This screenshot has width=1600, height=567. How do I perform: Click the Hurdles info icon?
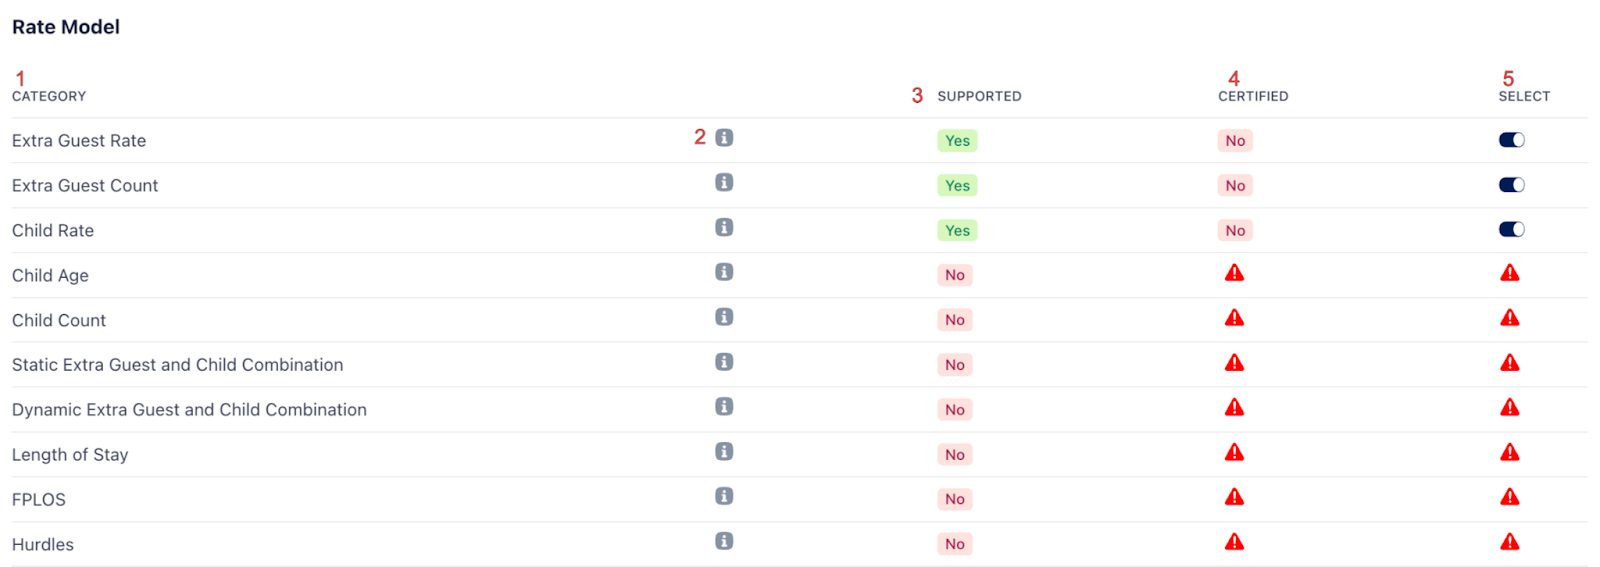(724, 541)
